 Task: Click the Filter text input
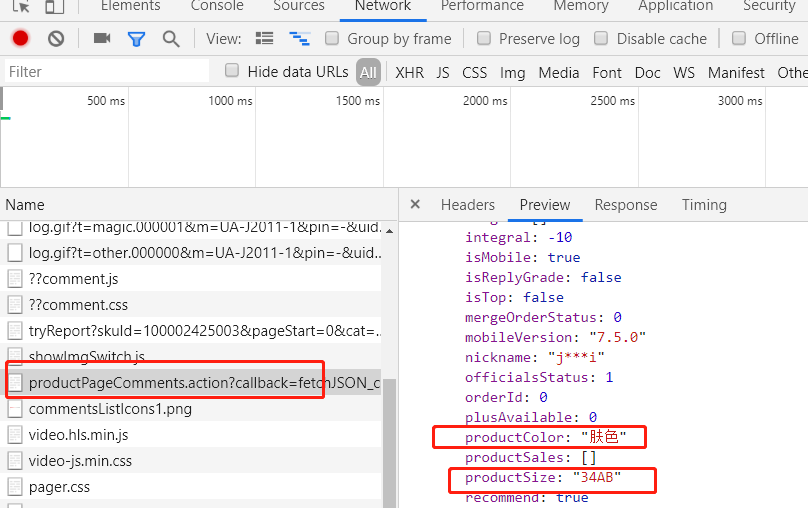click(x=107, y=71)
